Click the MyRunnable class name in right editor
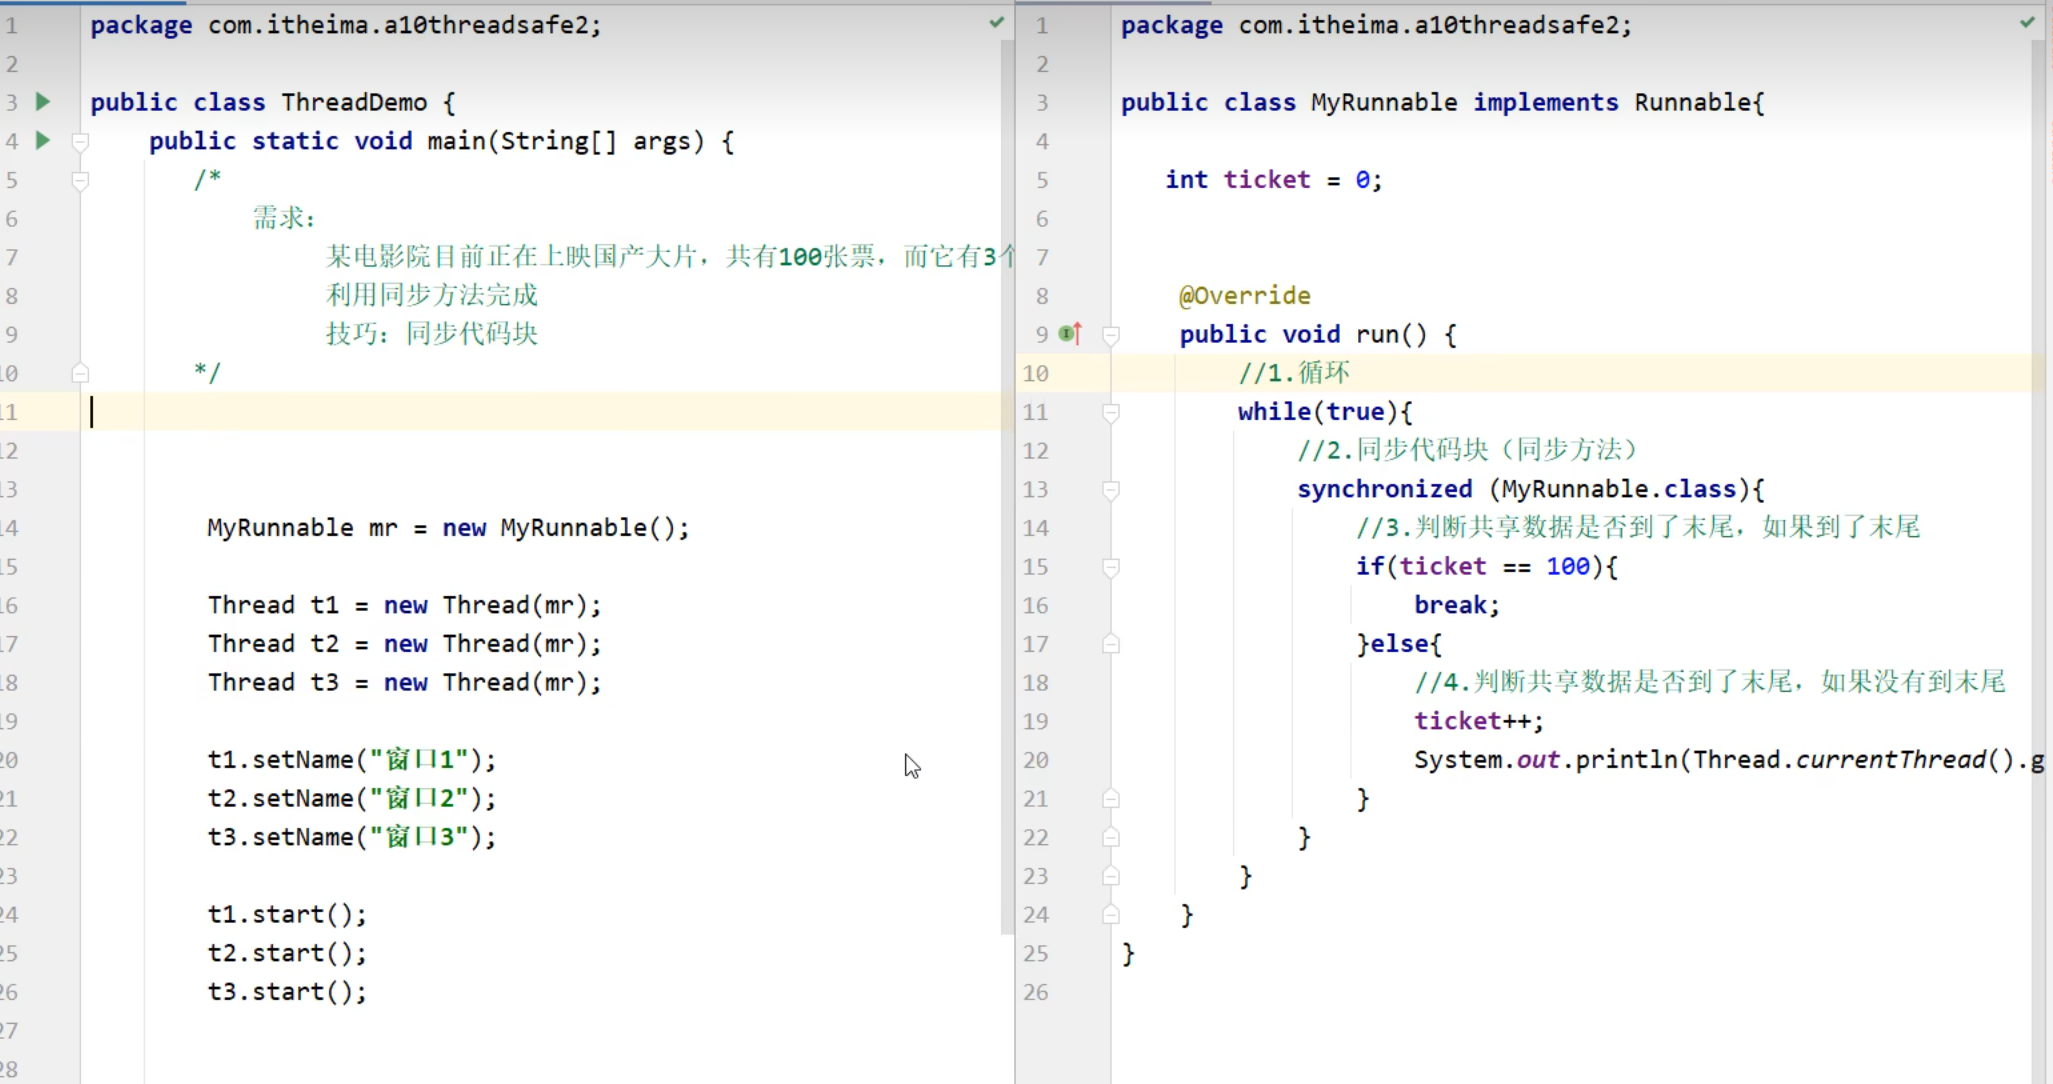Image resolution: width=2053 pixels, height=1084 pixels. pos(1384,102)
